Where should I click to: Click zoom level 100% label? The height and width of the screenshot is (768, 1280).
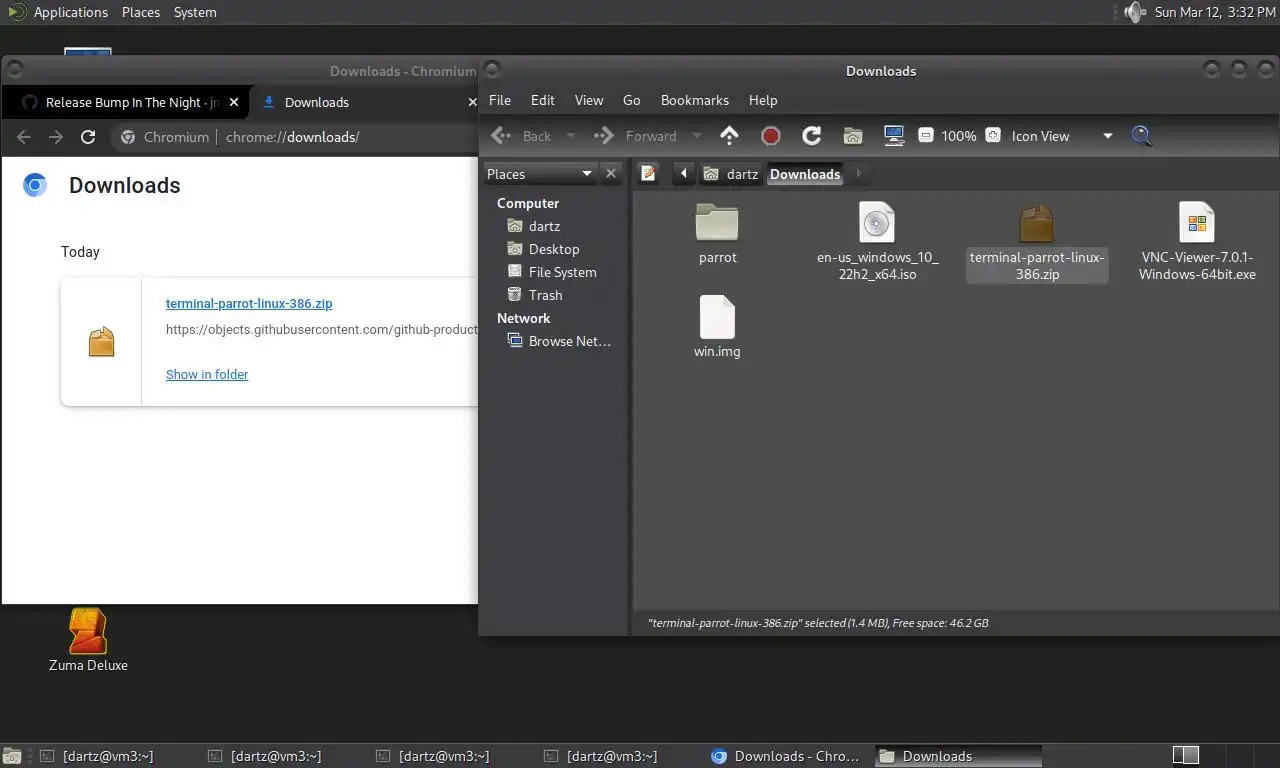point(959,136)
